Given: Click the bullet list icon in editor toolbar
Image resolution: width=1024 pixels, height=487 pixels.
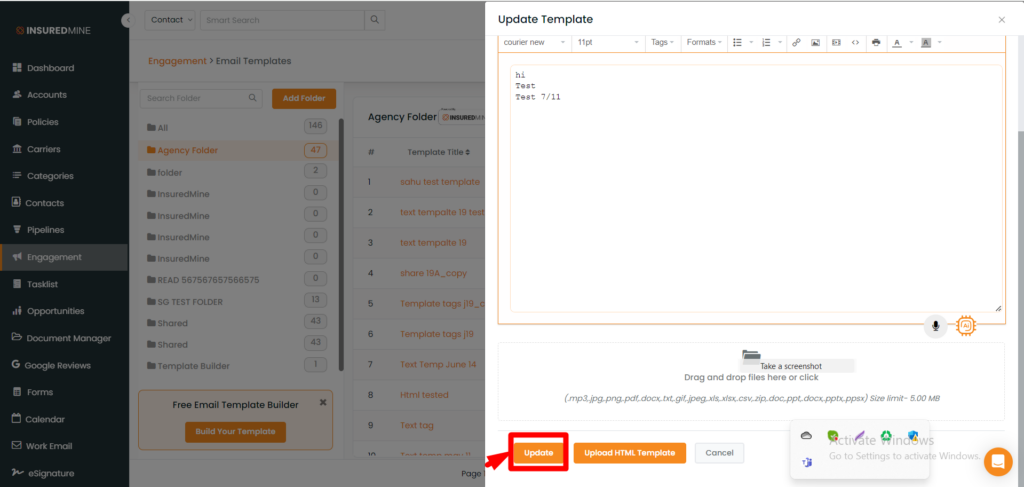Looking at the screenshot, I should [737, 42].
